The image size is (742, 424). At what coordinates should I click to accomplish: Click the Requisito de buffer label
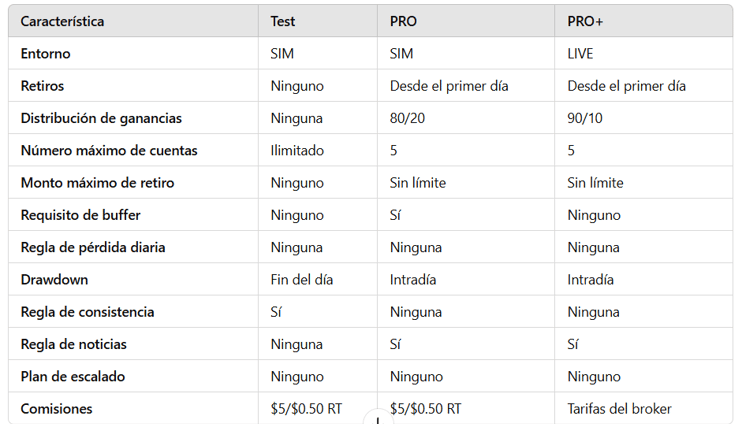[x=80, y=215]
